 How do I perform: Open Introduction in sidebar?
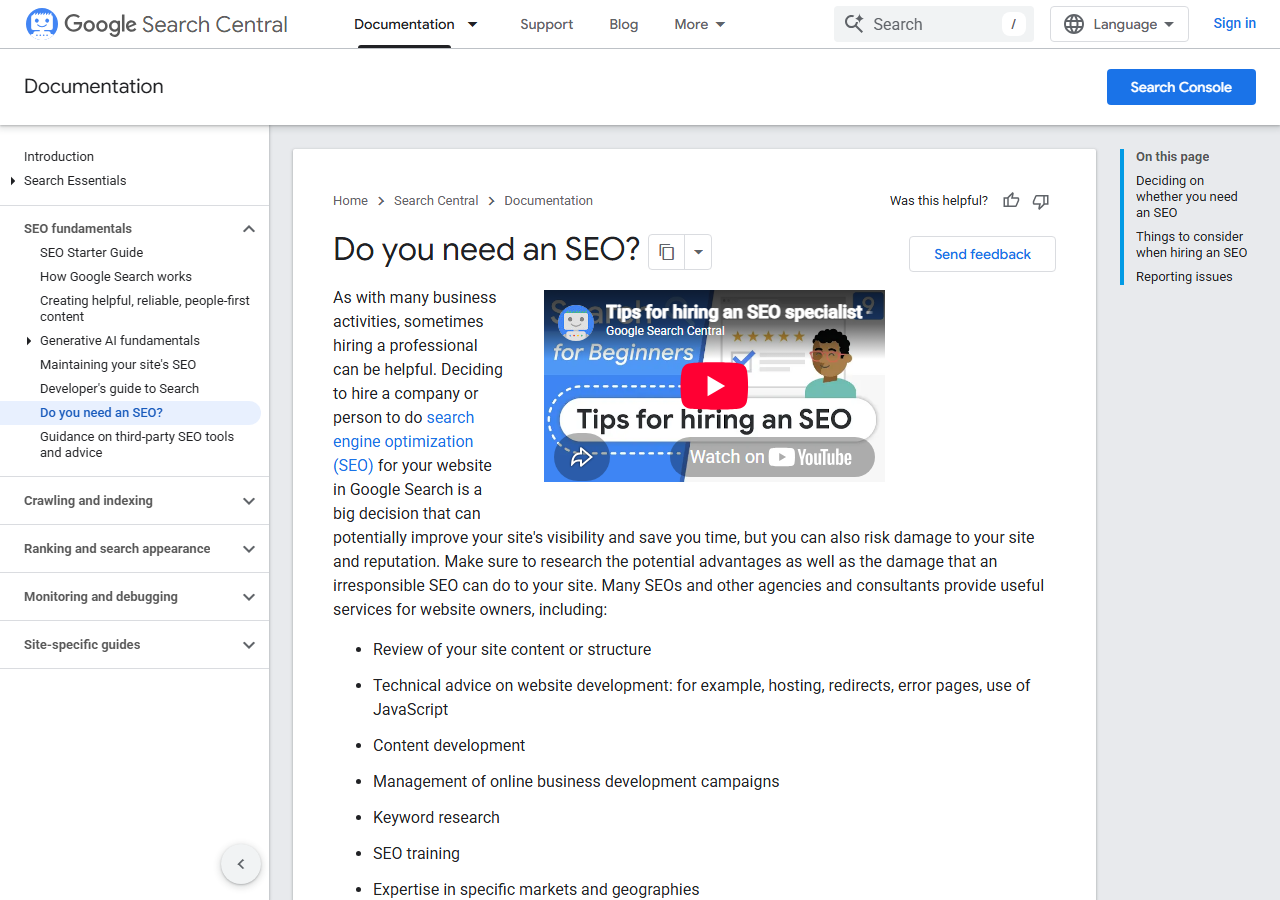[59, 157]
